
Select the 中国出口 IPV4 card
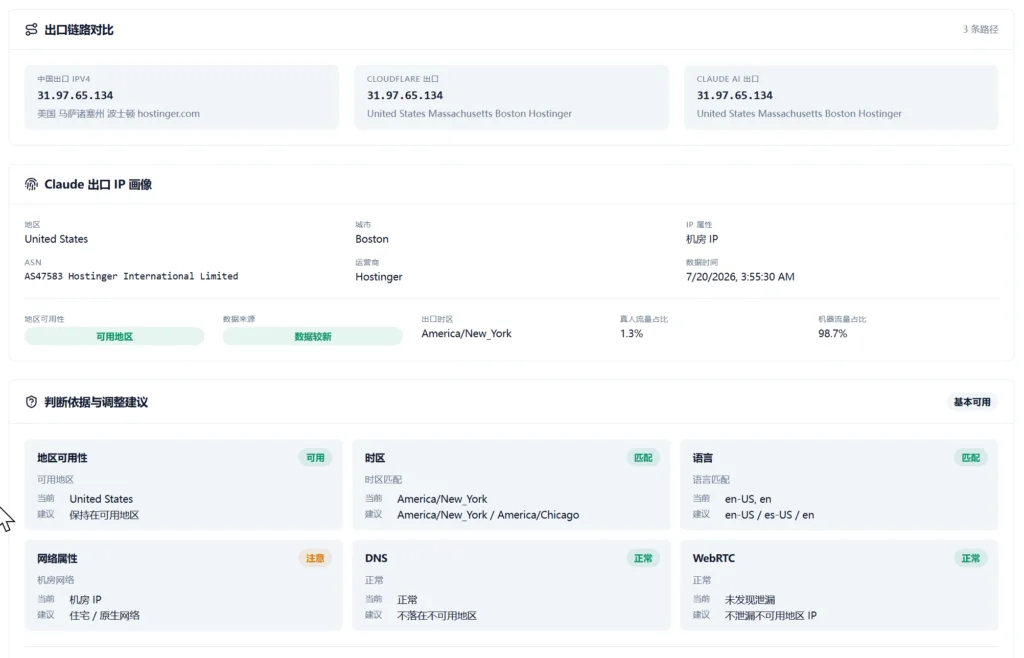click(182, 97)
